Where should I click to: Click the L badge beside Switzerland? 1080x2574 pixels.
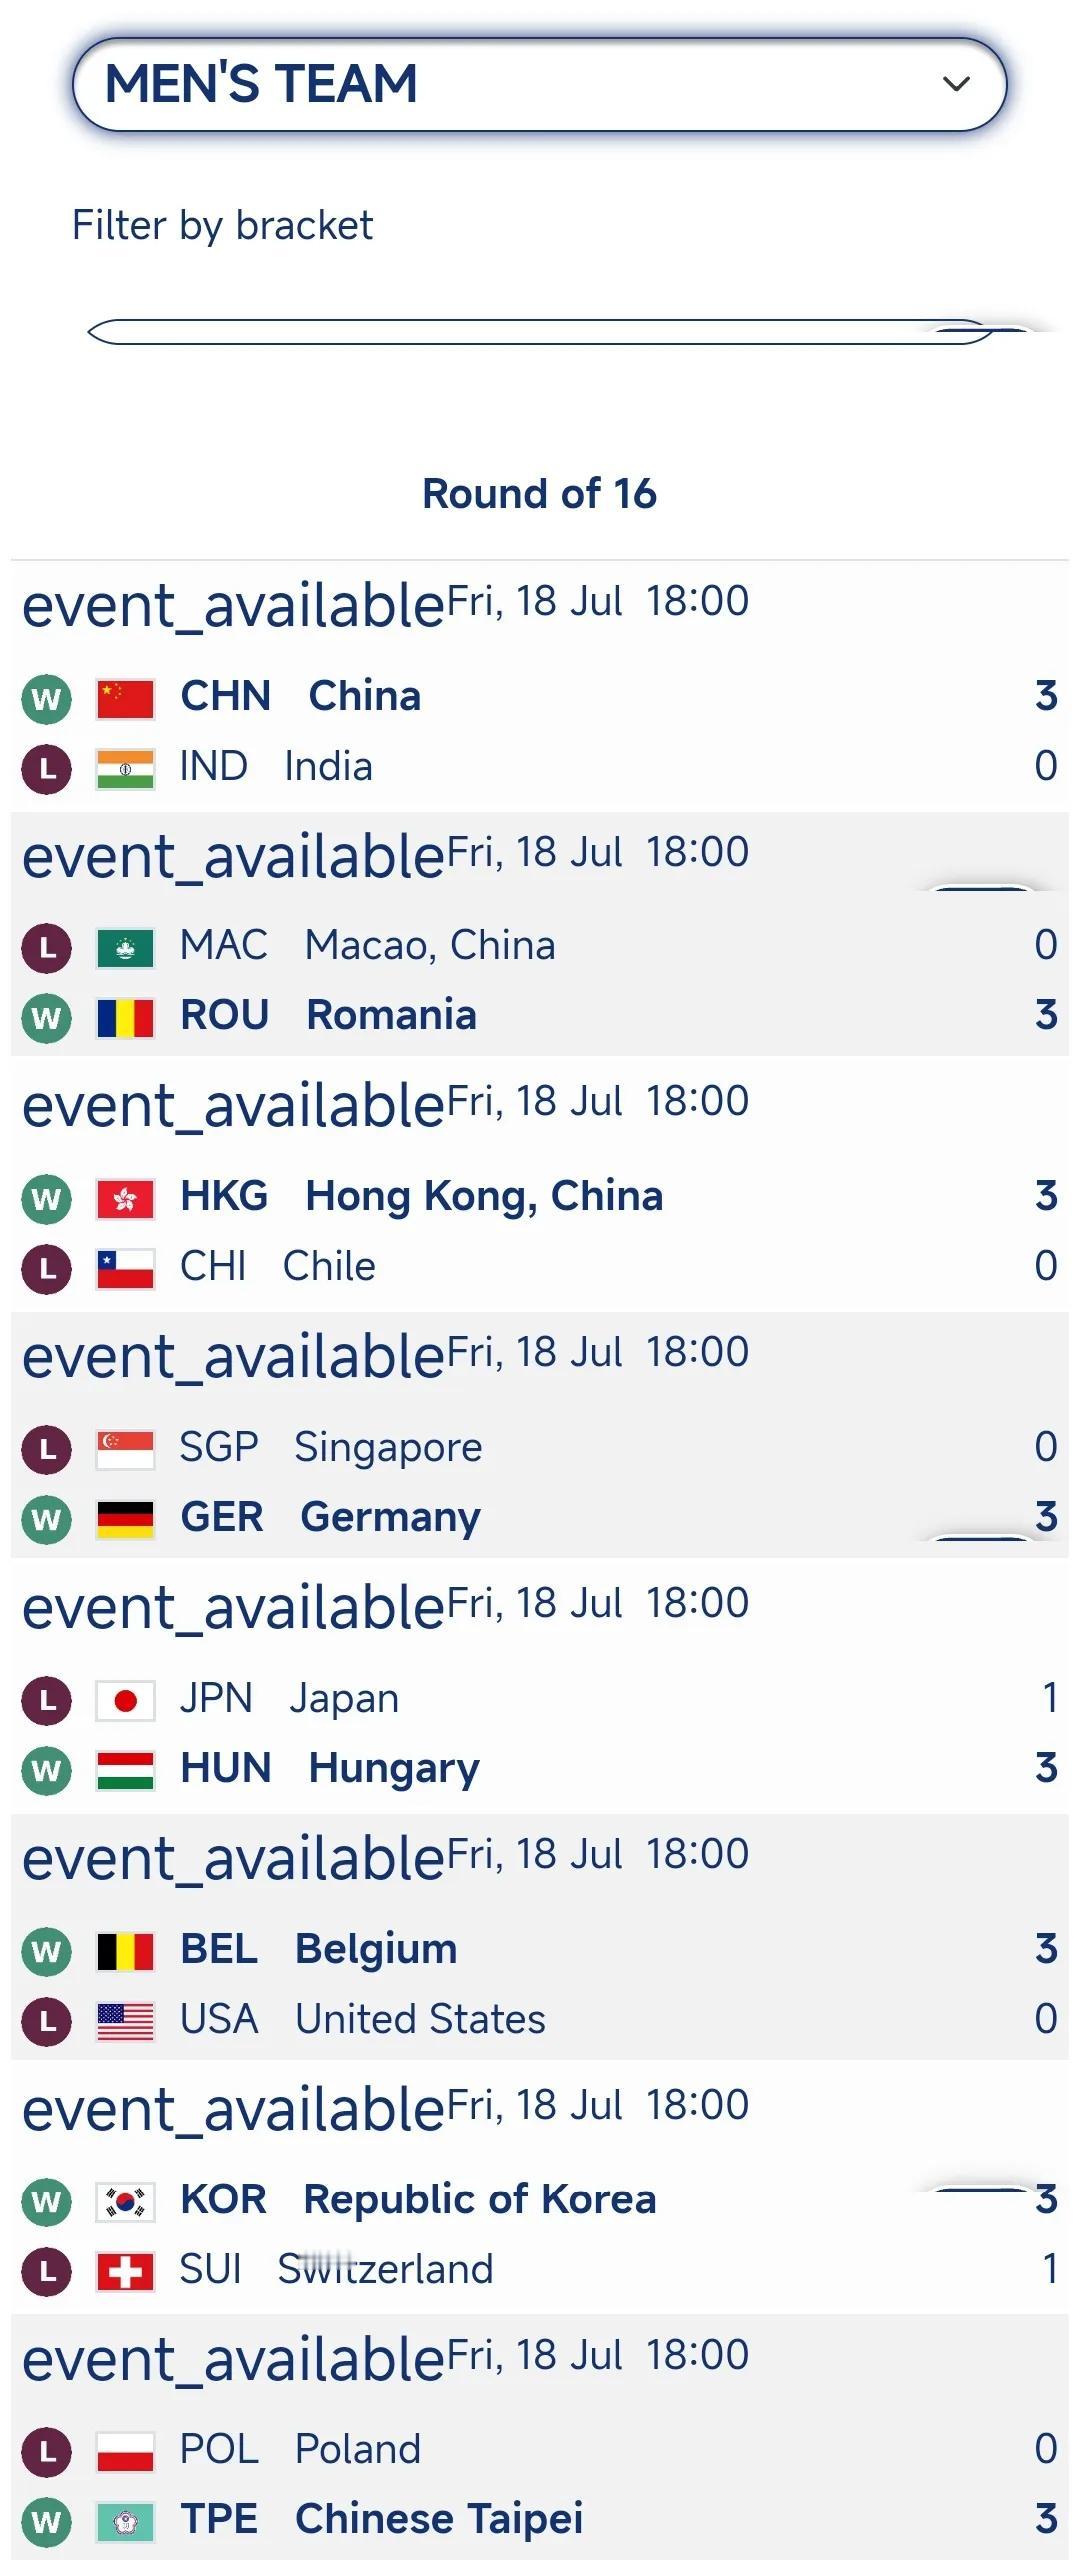[x=46, y=2271]
